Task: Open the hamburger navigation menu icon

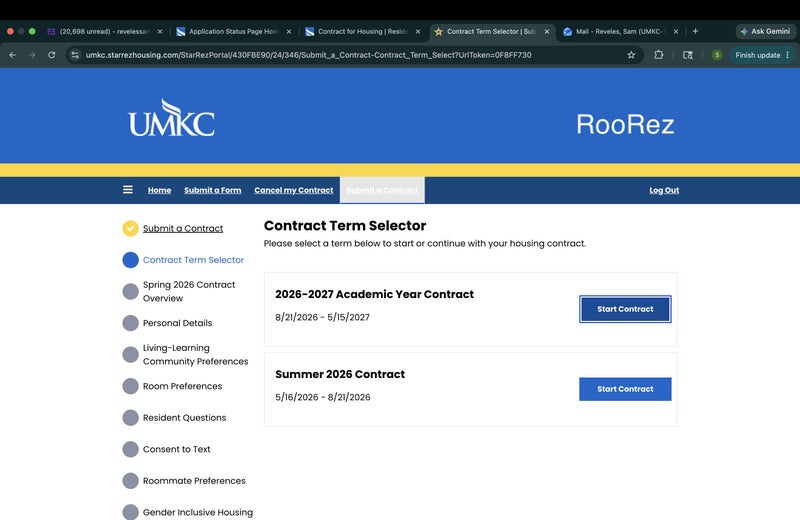Action: [128, 190]
